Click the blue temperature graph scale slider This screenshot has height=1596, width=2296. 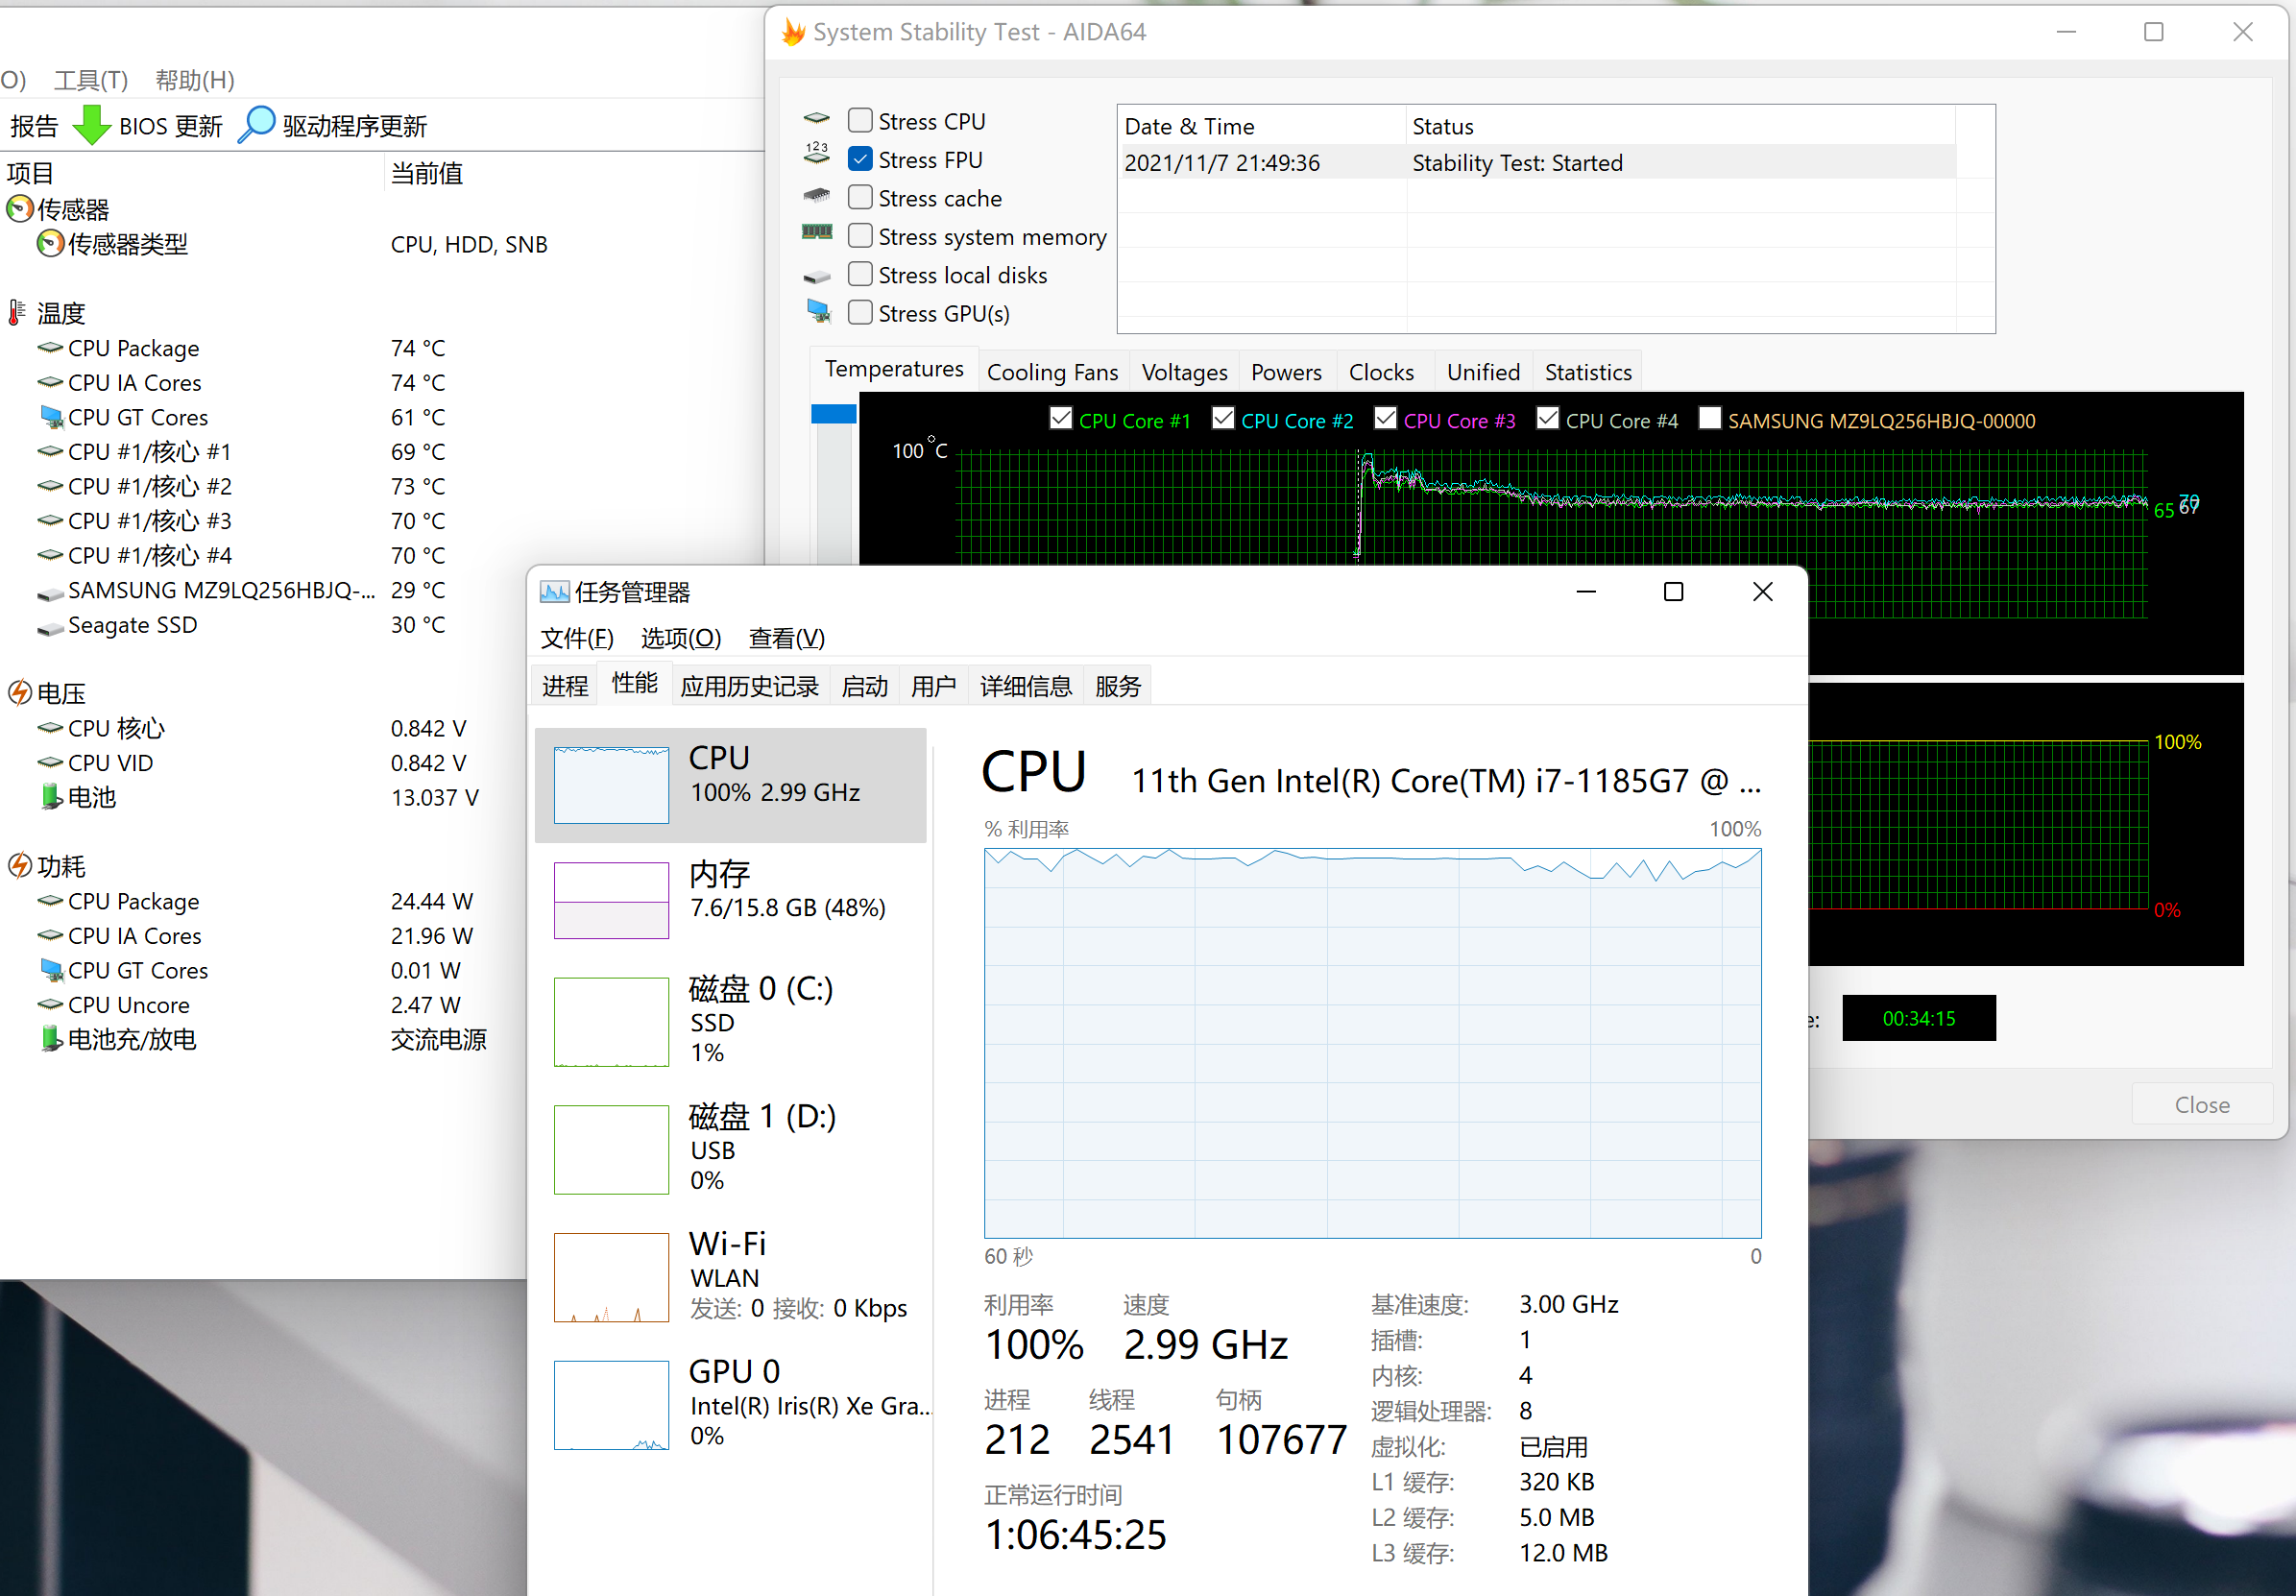click(x=833, y=414)
